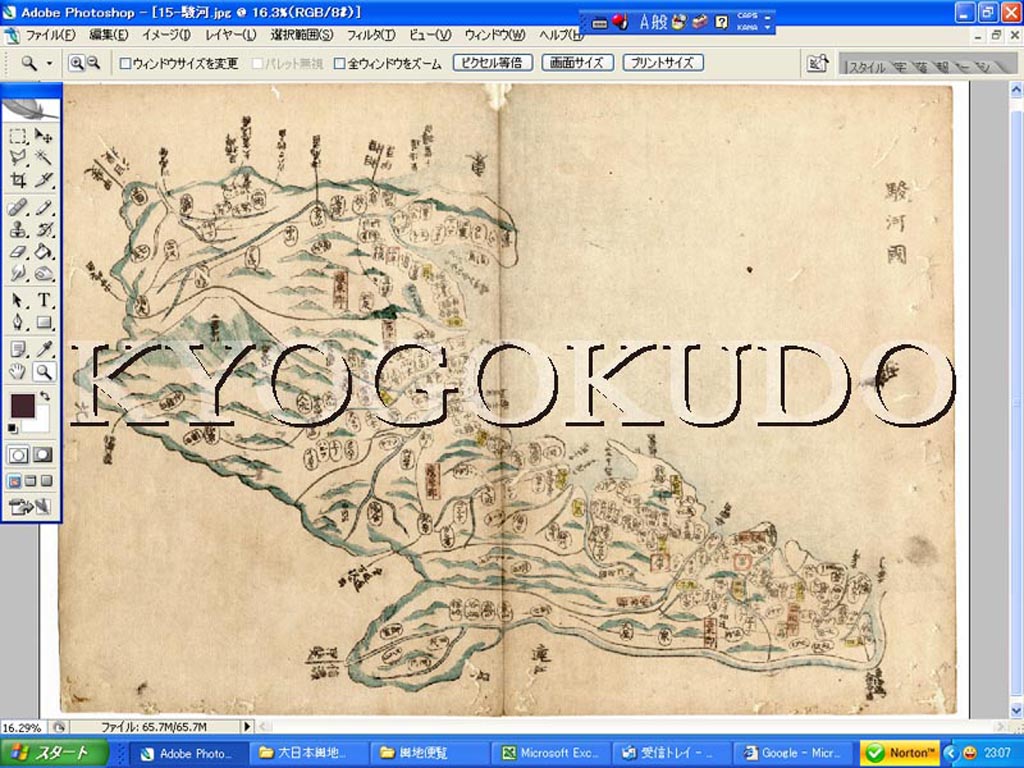Select the Zoom tool in toolbox
The height and width of the screenshot is (768, 1024).
(x=43, y=372)
